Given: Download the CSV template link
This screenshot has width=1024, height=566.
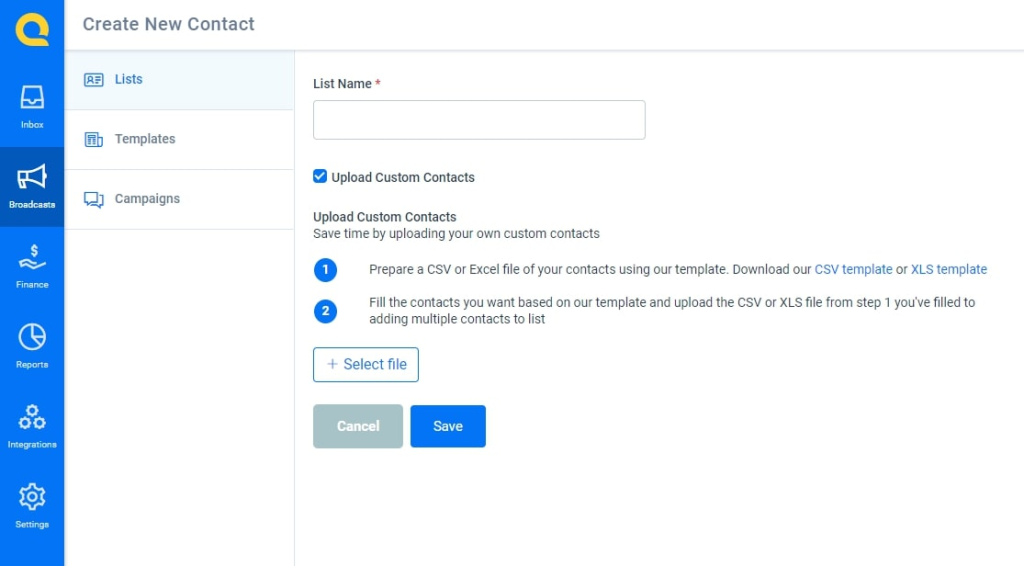Looking at the screenshot, I should pos(853,269).
